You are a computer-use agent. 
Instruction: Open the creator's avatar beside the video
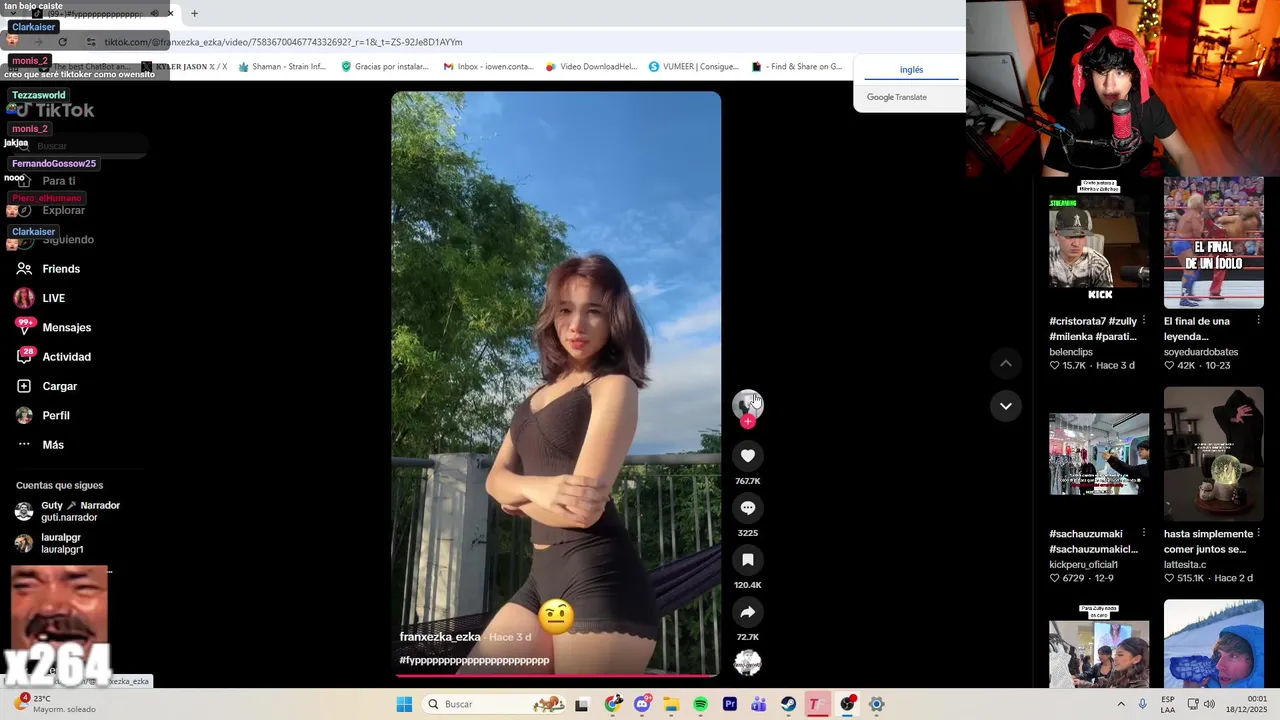747,404
